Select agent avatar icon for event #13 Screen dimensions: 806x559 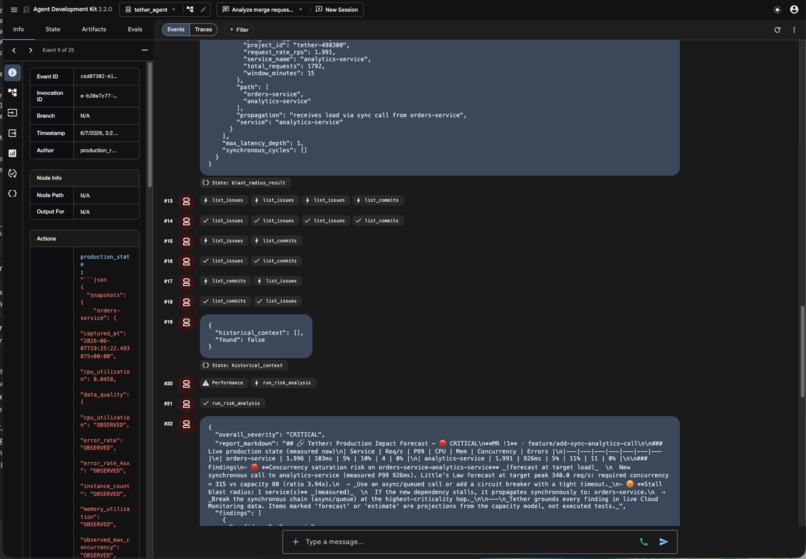pos(186,201)
